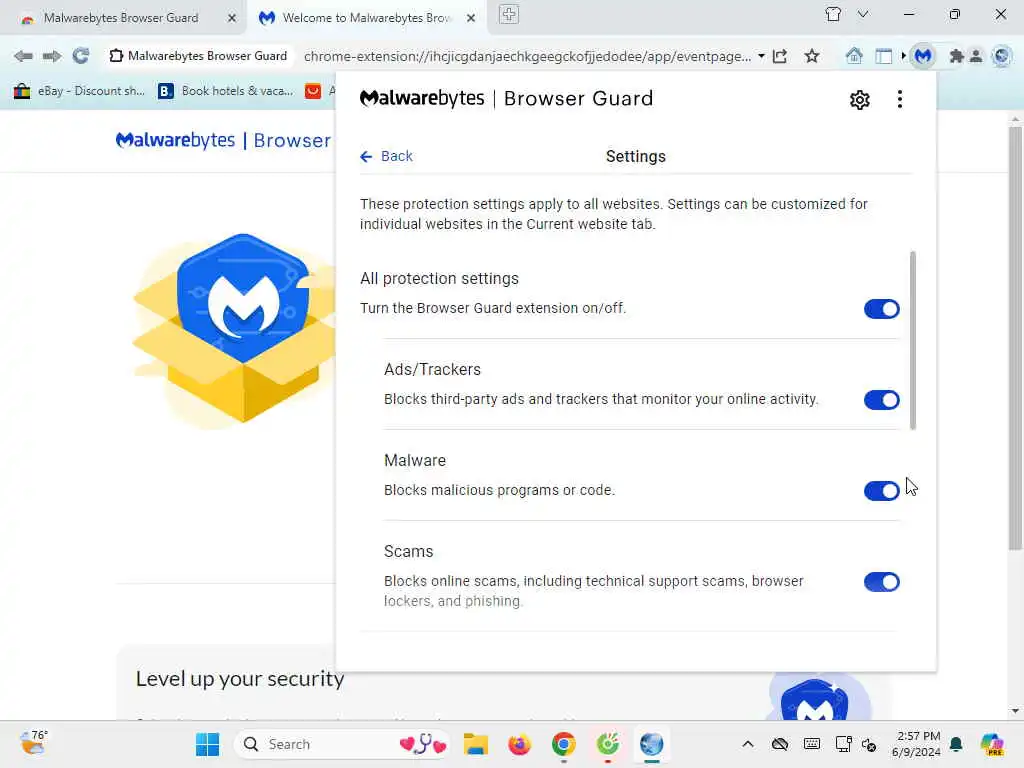This screenshot has height=768, width=1024.
Task: Click the share page icon
Action: click(x=780, y=56)
